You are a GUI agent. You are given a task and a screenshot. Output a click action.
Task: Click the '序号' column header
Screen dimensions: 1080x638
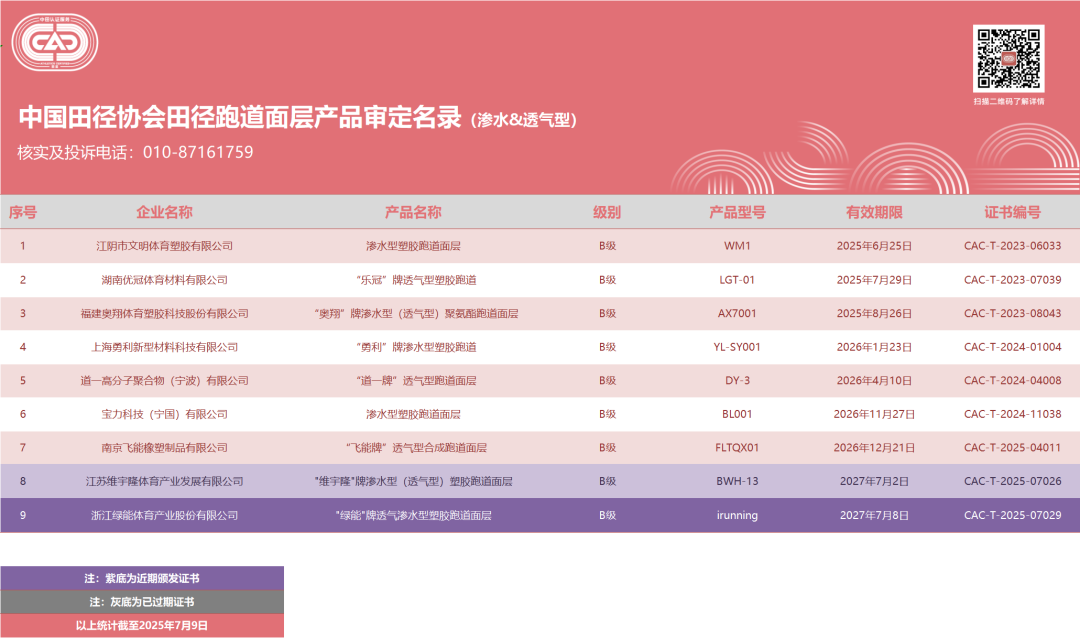coord(23,212)
